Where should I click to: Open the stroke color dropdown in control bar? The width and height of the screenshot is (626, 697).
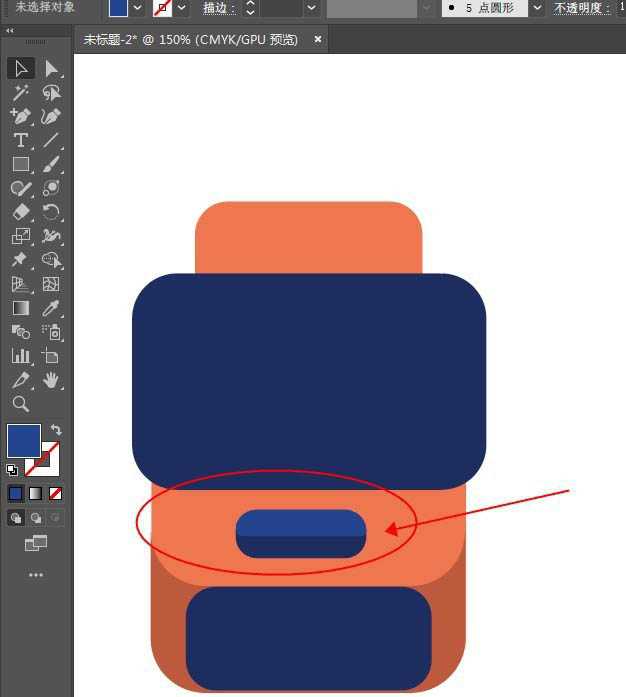tap(182, 8)
